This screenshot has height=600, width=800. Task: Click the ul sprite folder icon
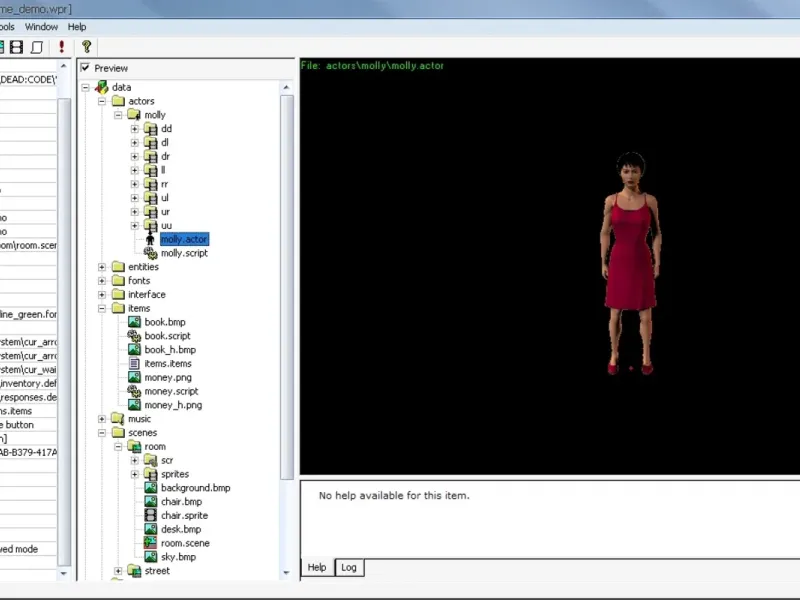point(151,198)
